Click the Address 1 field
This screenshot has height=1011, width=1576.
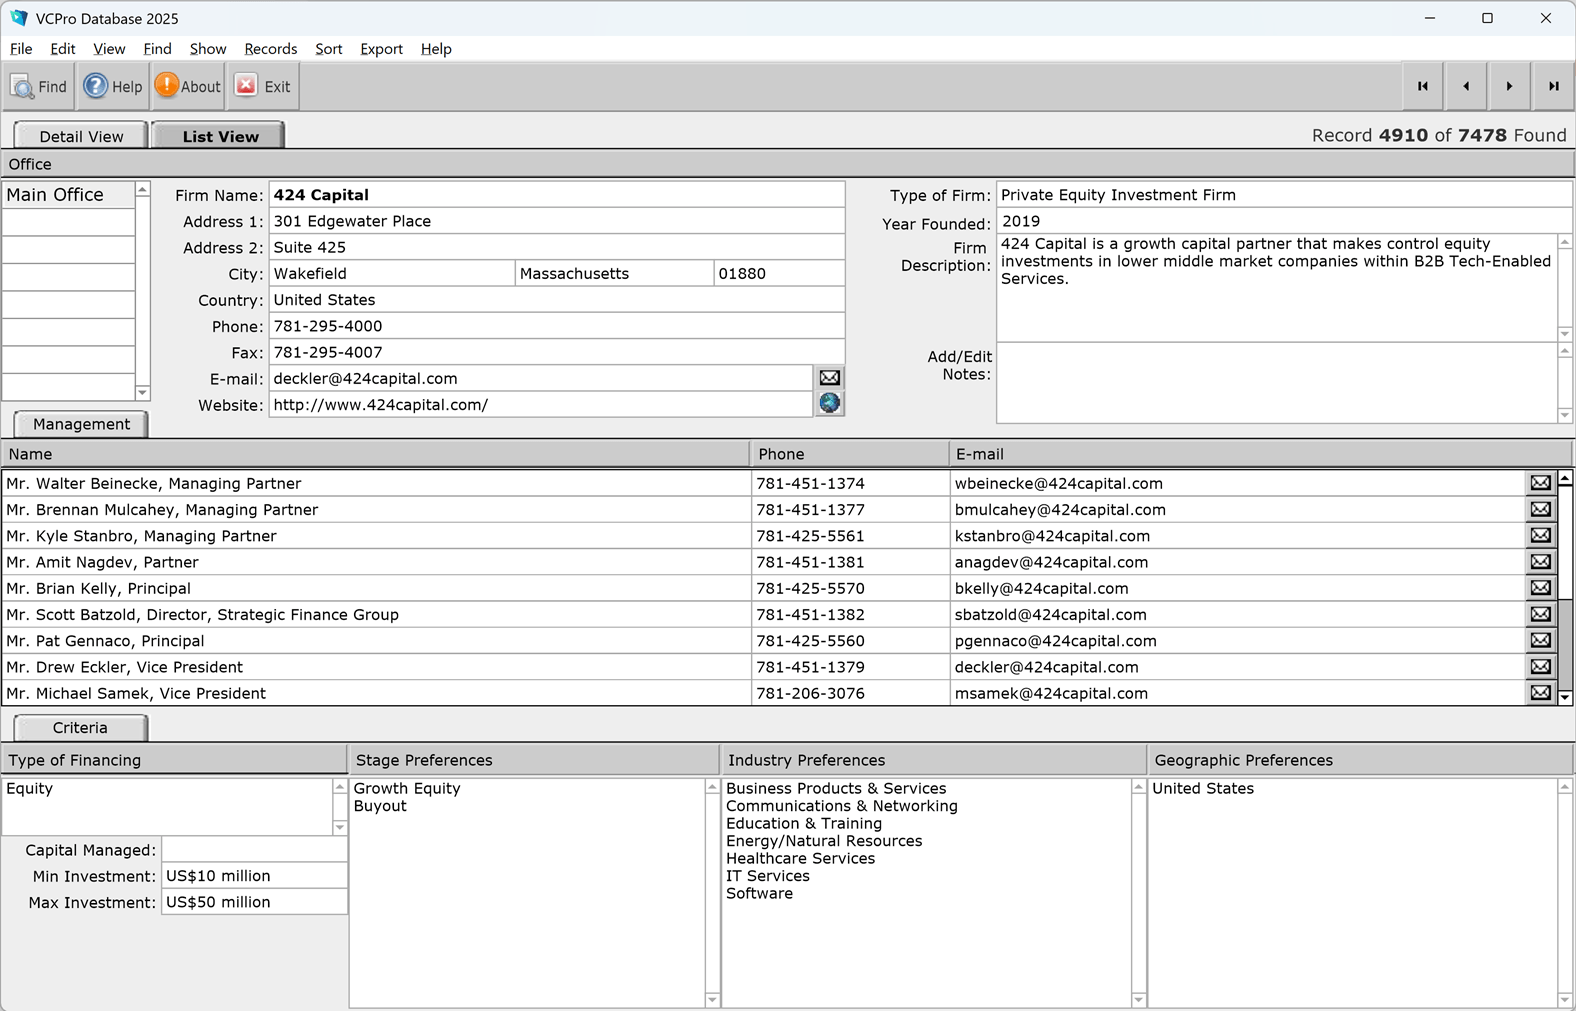[557, 221]
